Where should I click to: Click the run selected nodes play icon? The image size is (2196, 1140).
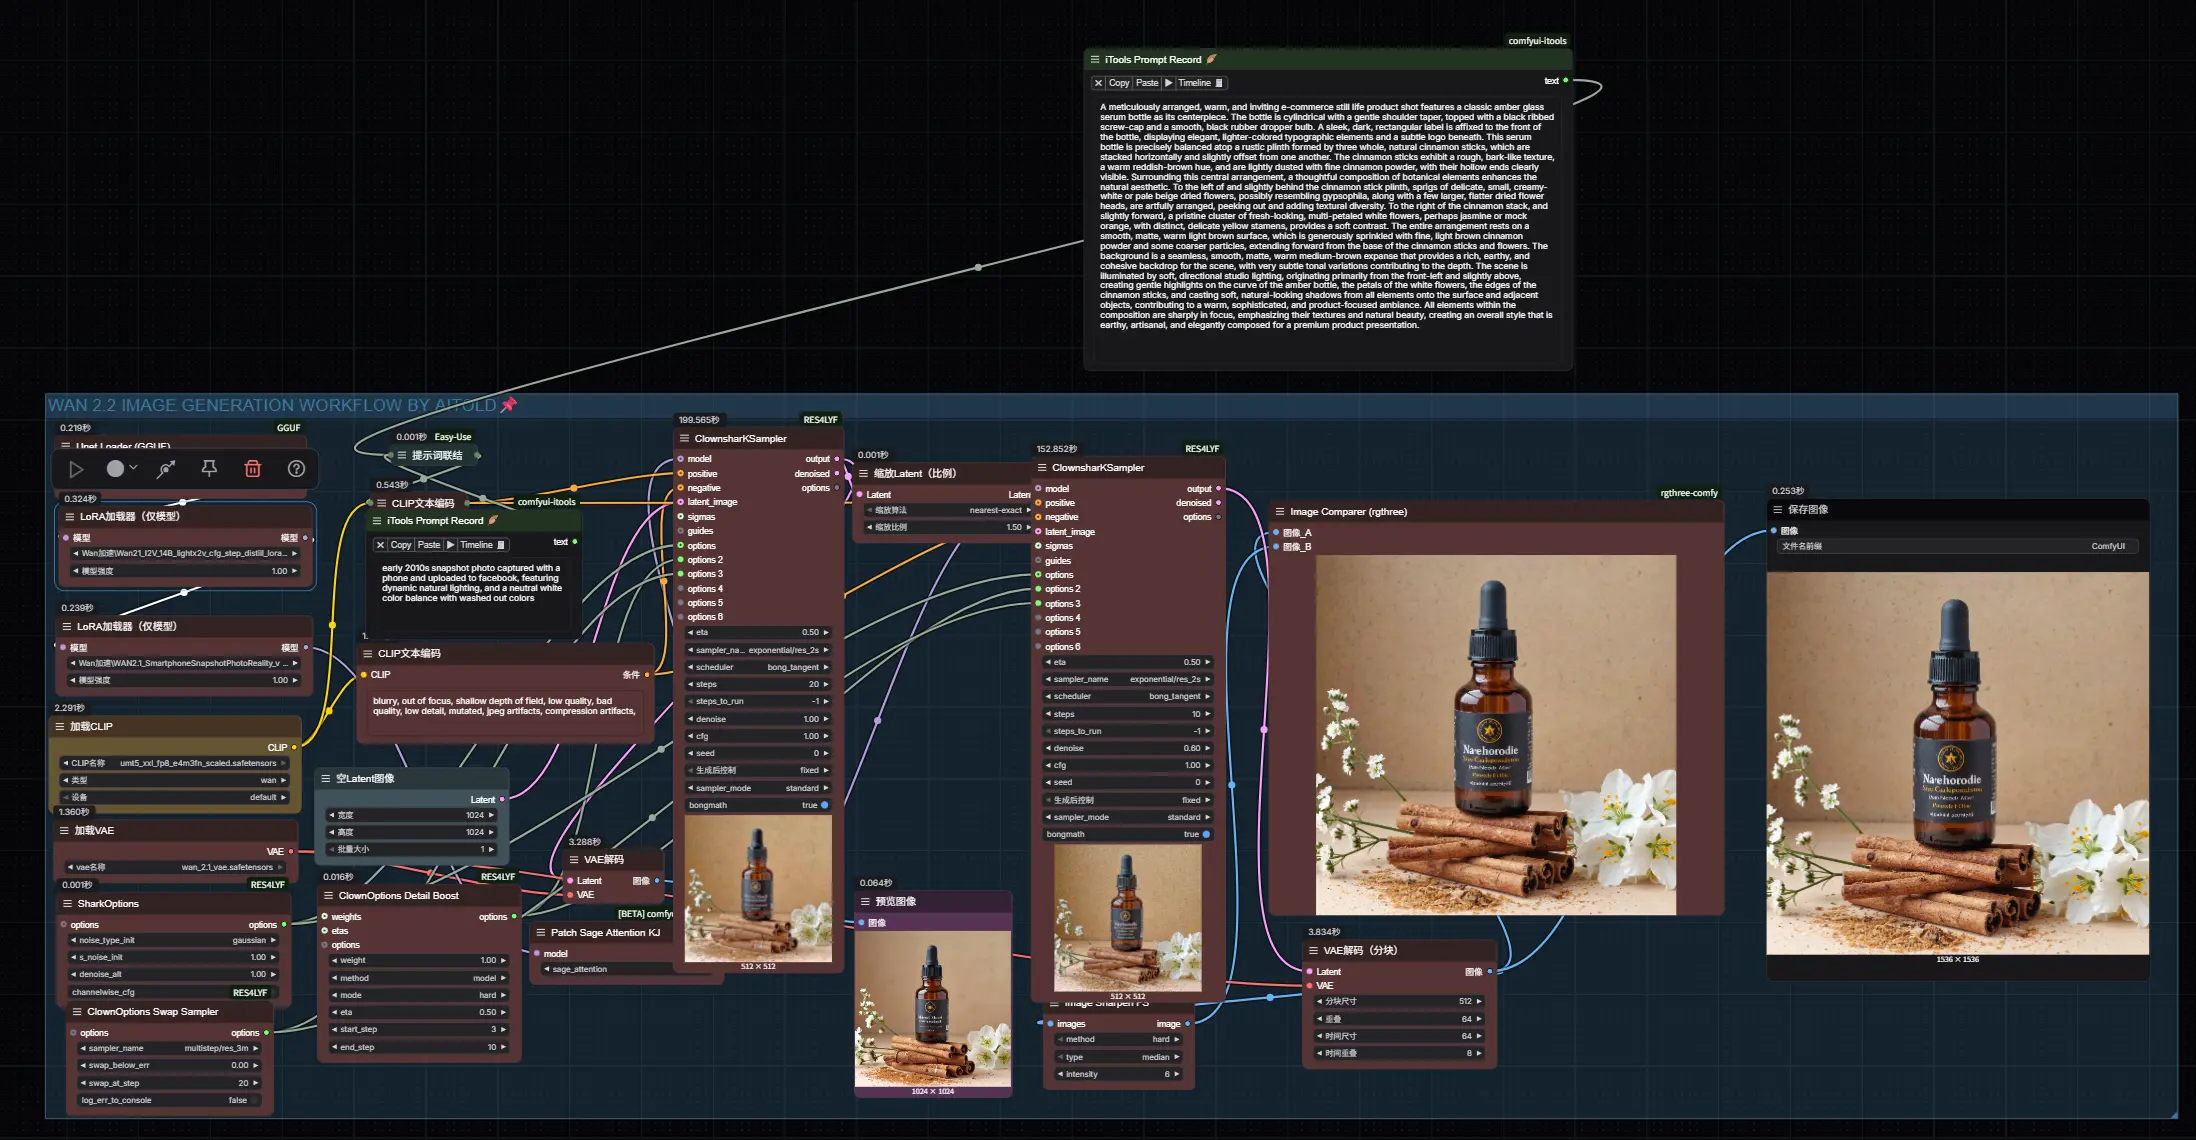pos(76,469)
